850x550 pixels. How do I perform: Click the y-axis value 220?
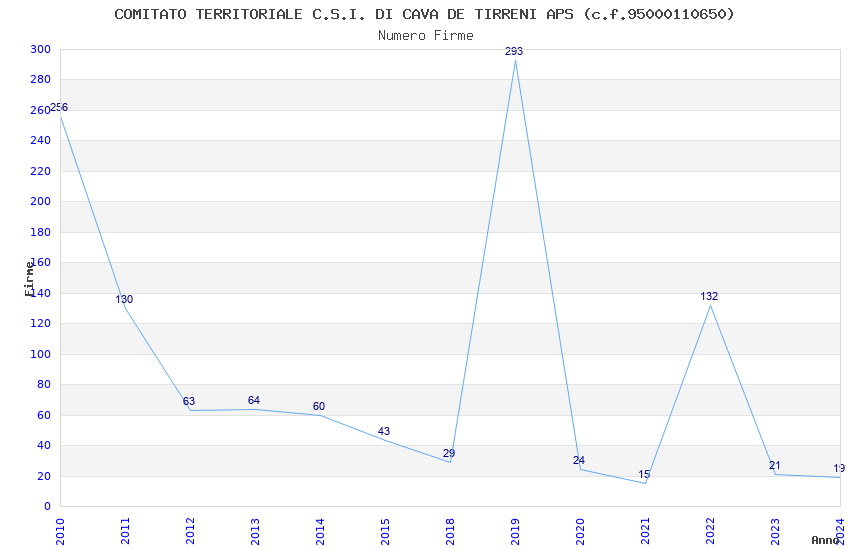click(41, 171)
